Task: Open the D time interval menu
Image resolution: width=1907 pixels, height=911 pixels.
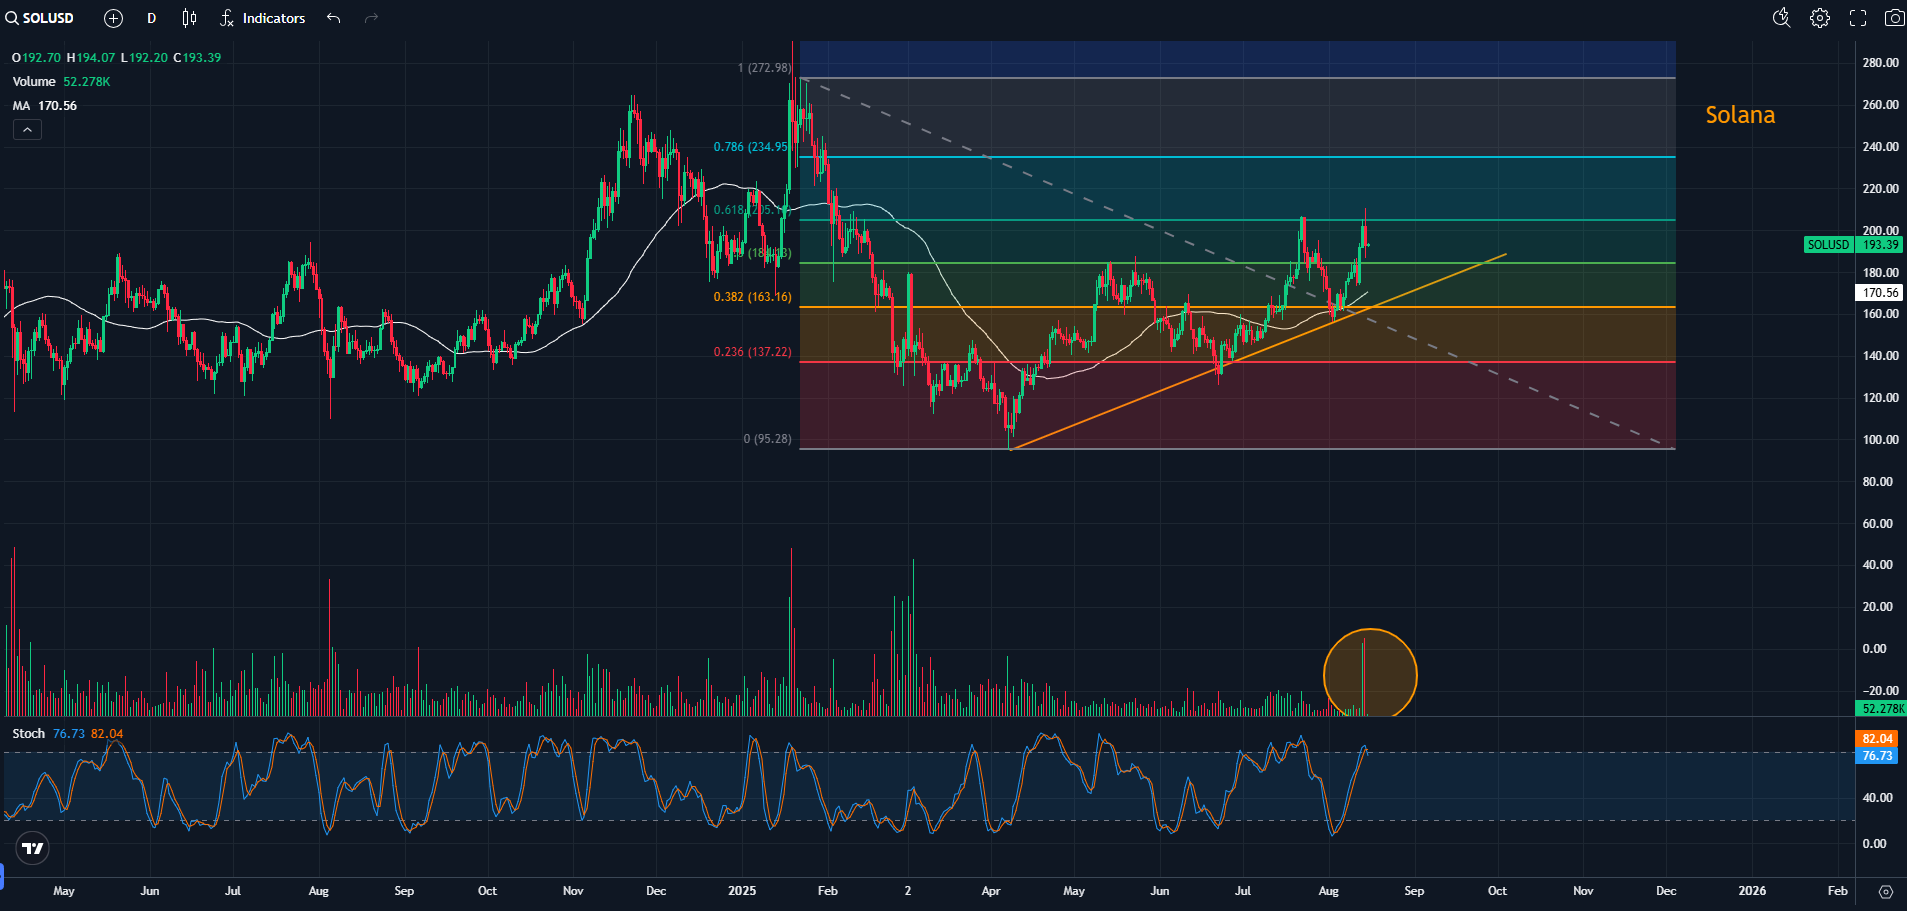Action: 151,18
